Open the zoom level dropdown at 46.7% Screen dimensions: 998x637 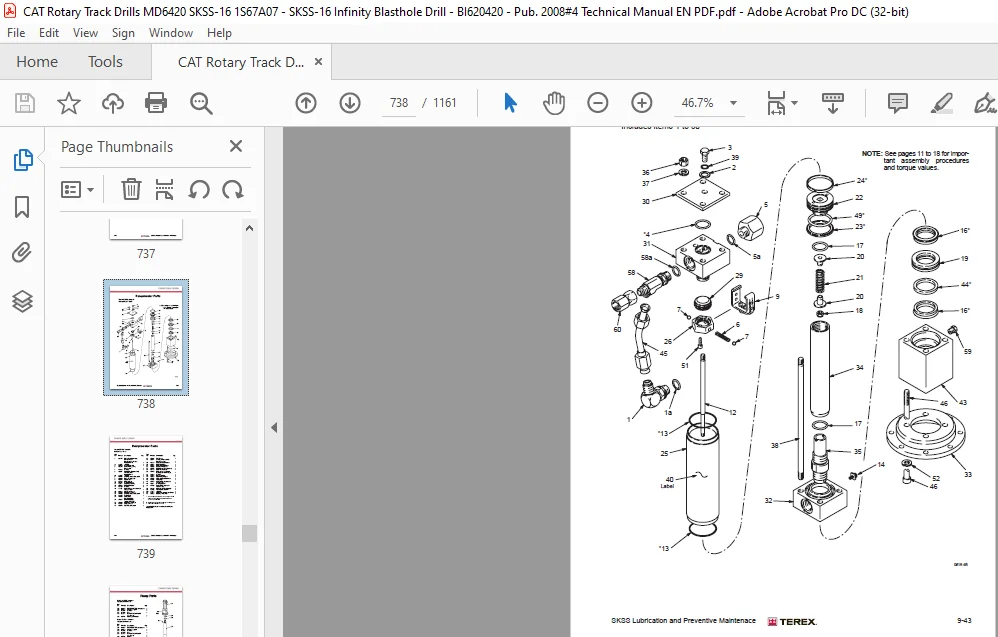coord(733,102)
